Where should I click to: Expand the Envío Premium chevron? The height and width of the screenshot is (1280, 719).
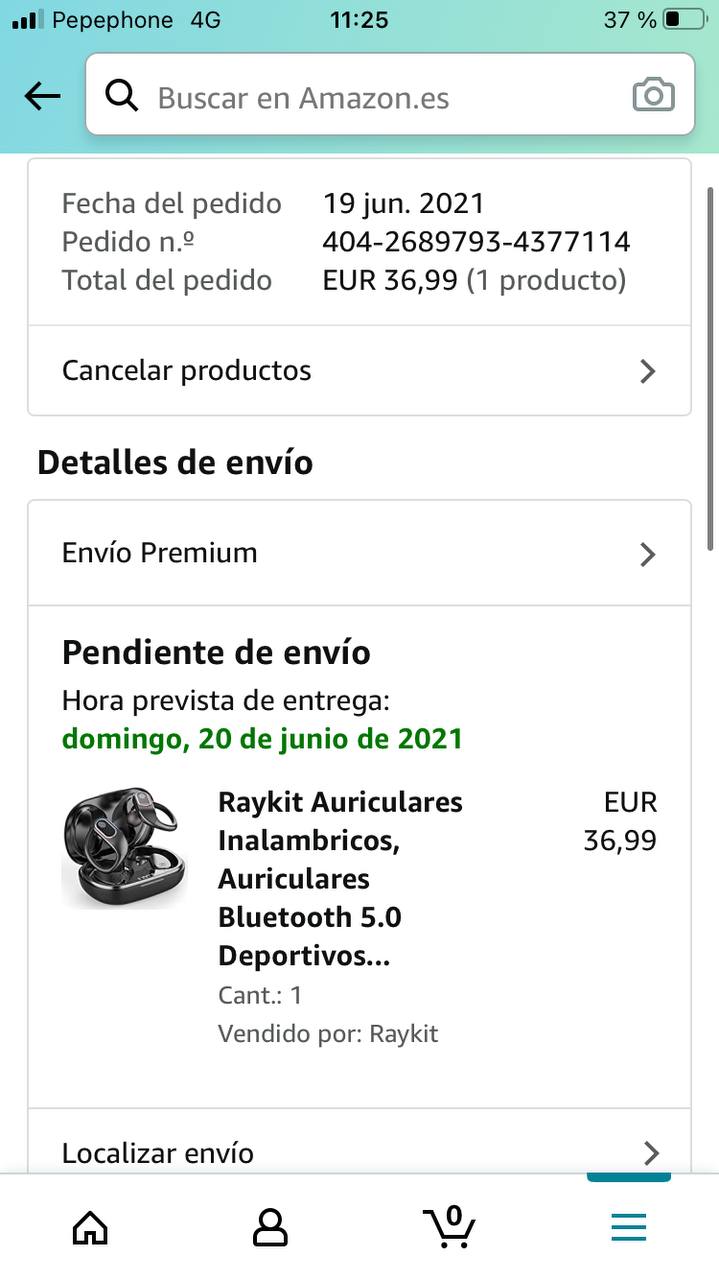647,554
